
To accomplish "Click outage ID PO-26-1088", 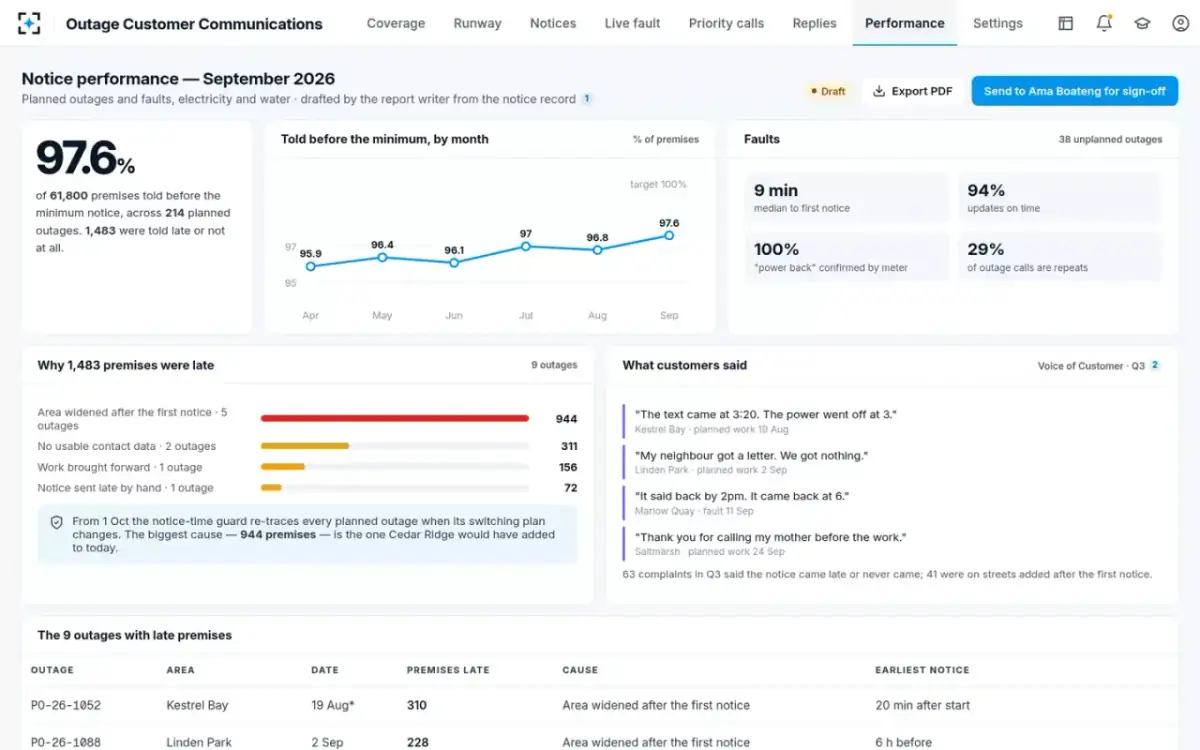I will (66, 742).
